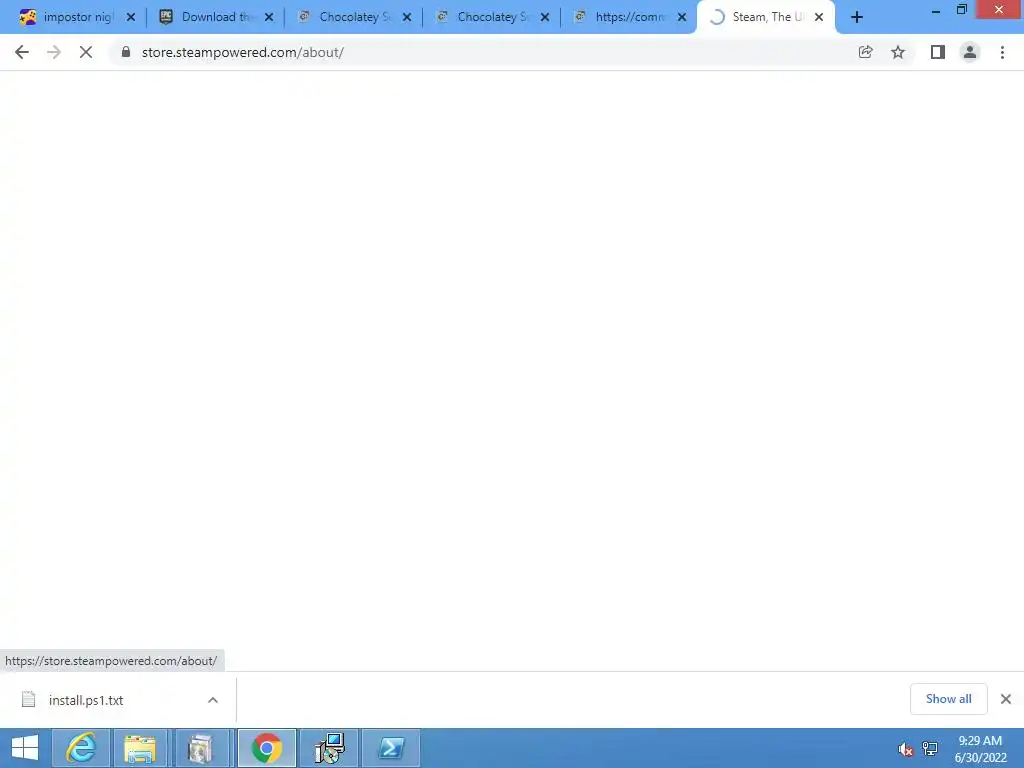Open the network tray icon
The width and height of the screenshot is (1024, 768).
930,749
